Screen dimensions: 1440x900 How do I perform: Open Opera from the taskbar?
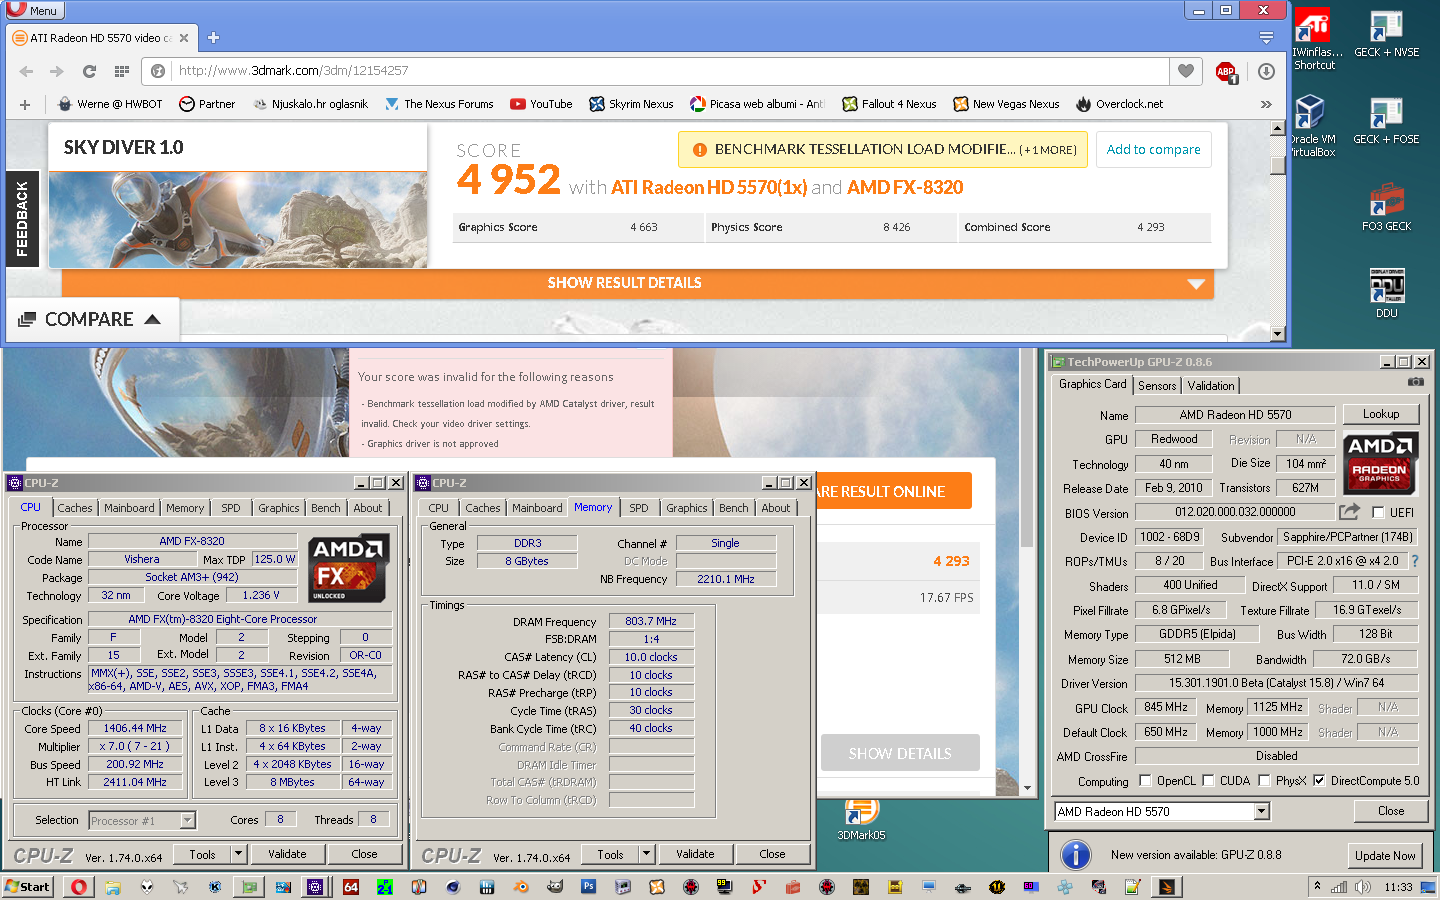click(x=79, y=886)
